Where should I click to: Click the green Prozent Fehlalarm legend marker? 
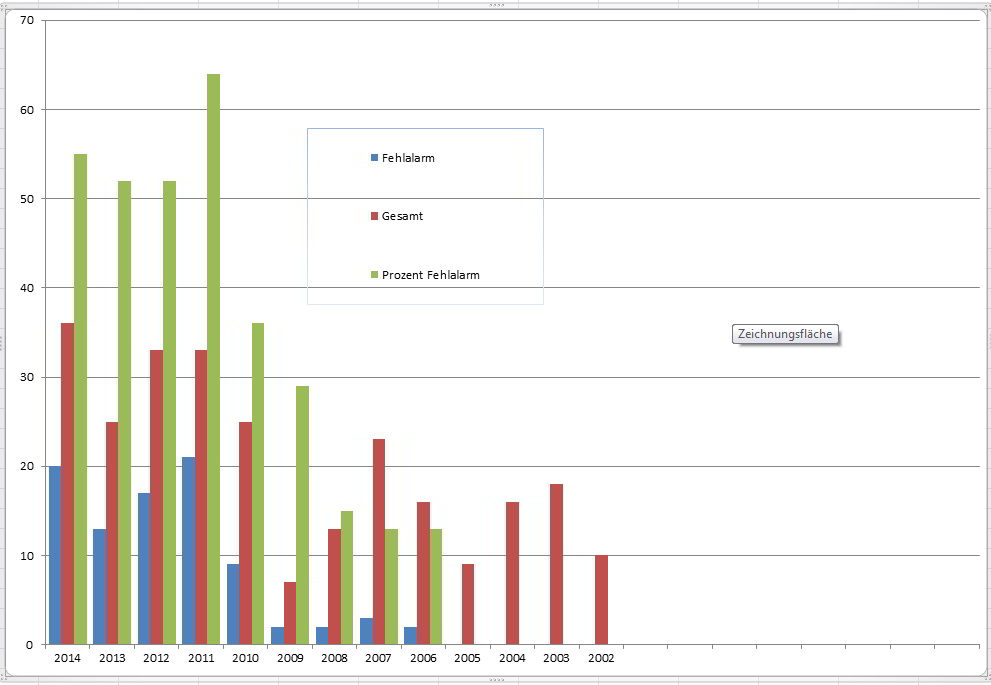point(375,275)
